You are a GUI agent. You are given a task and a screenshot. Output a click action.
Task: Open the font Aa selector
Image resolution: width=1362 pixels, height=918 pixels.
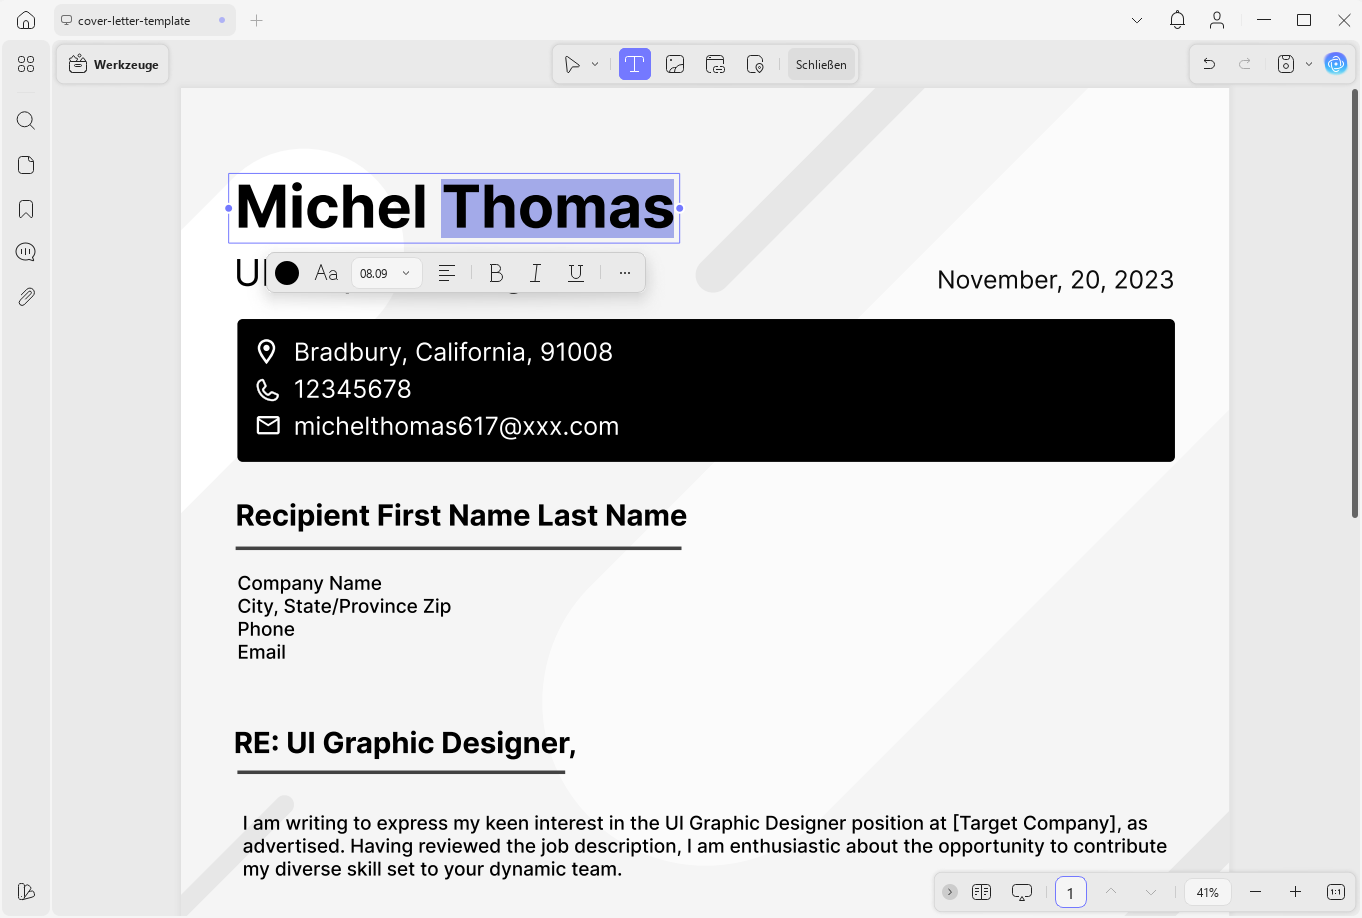click(x=326, y=273)
